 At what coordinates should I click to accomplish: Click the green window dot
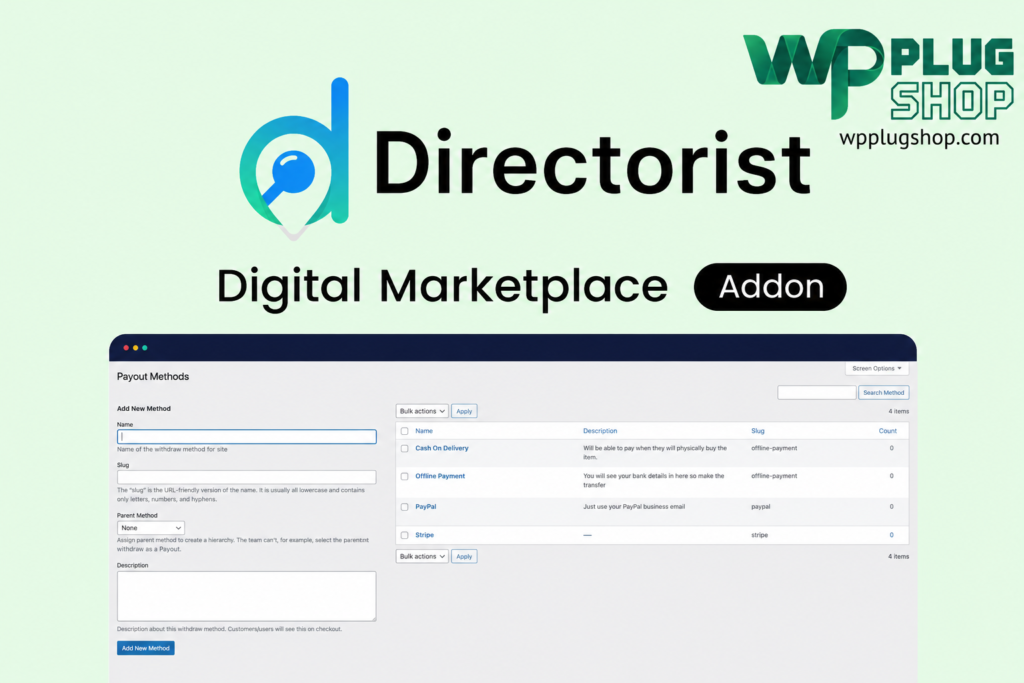pyautogui.click(x=144, y=347)
